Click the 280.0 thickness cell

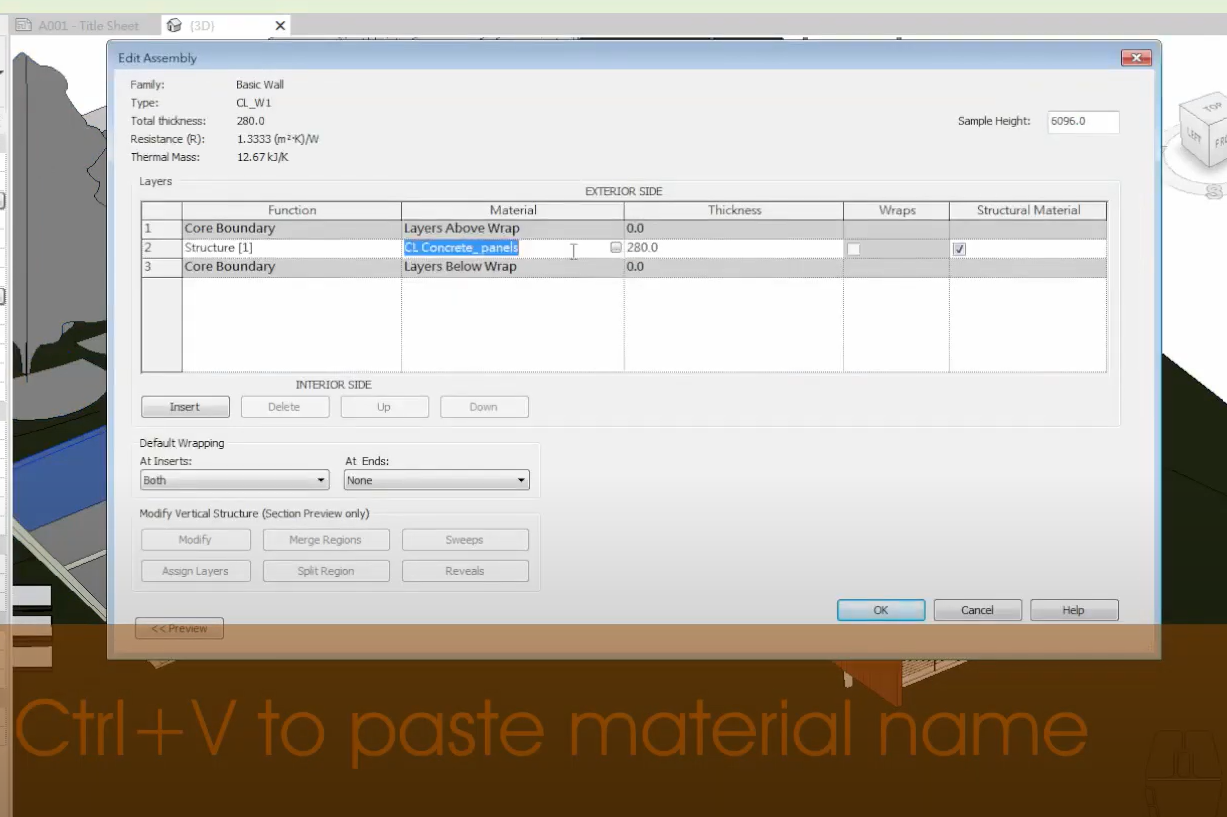pos(734,248)
